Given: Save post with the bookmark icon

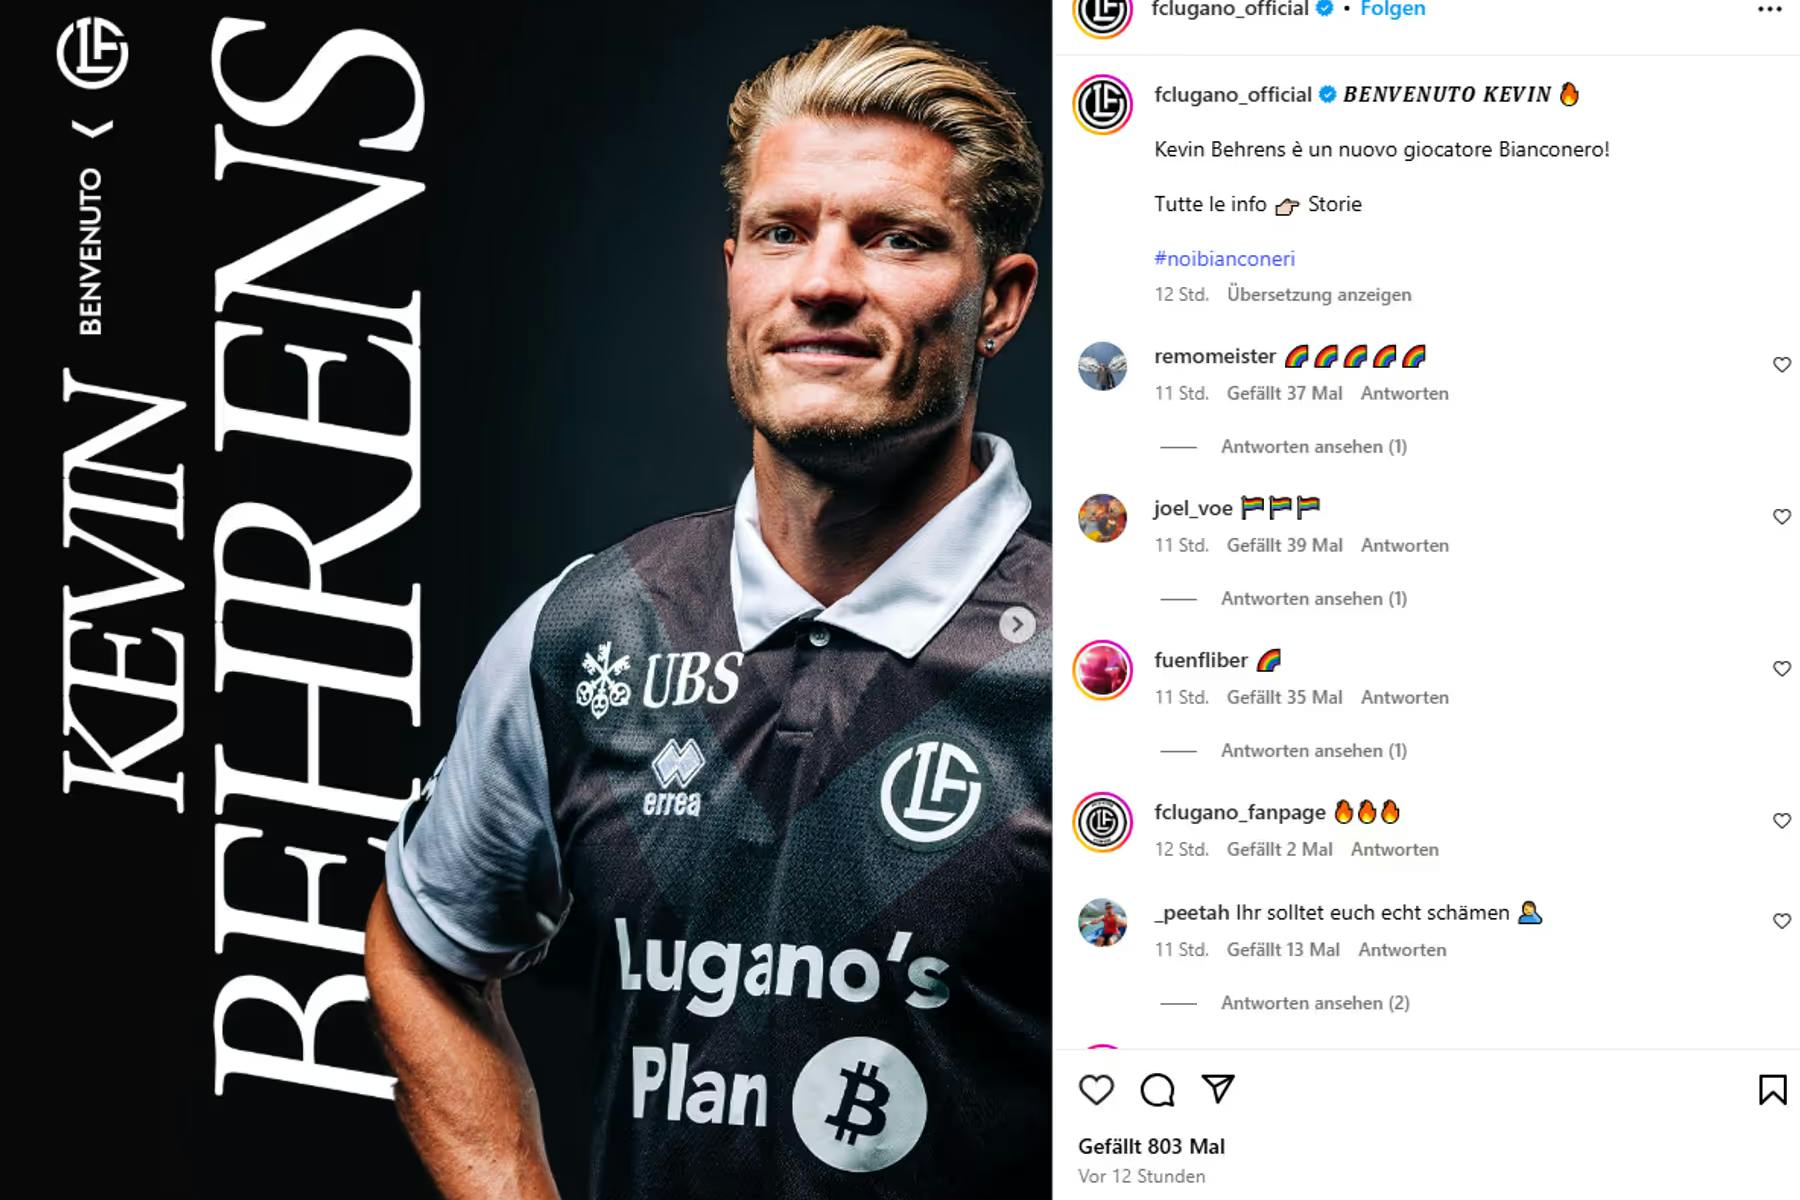Looking at the screenshot, I should 1772,1089.
